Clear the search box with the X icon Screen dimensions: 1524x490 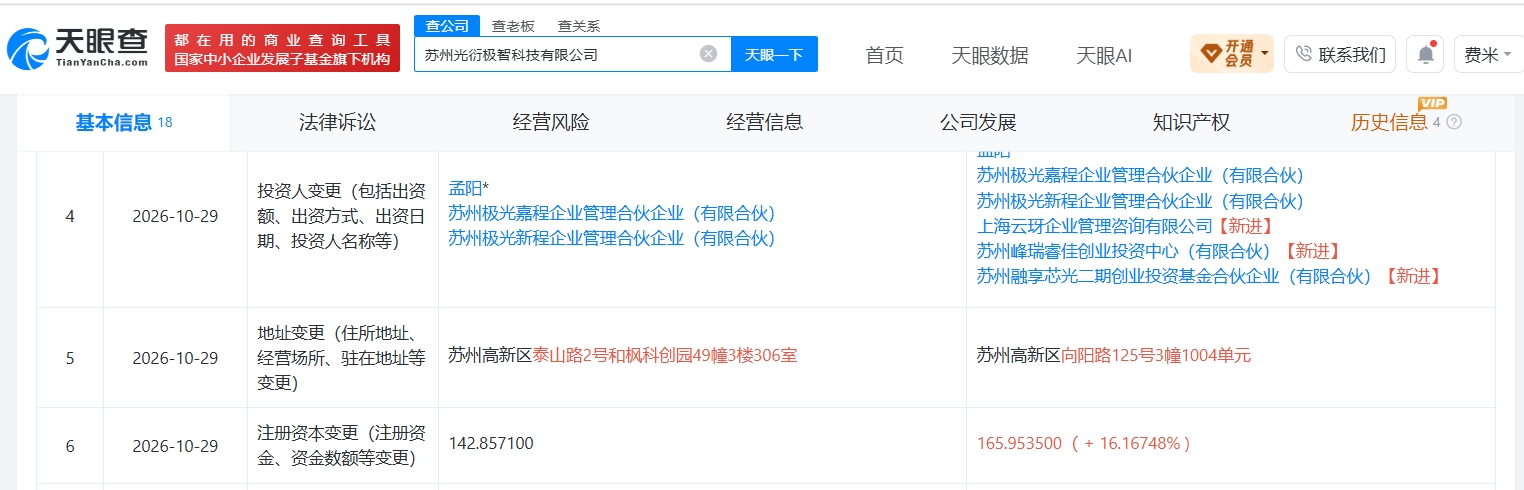coord(708,54)
